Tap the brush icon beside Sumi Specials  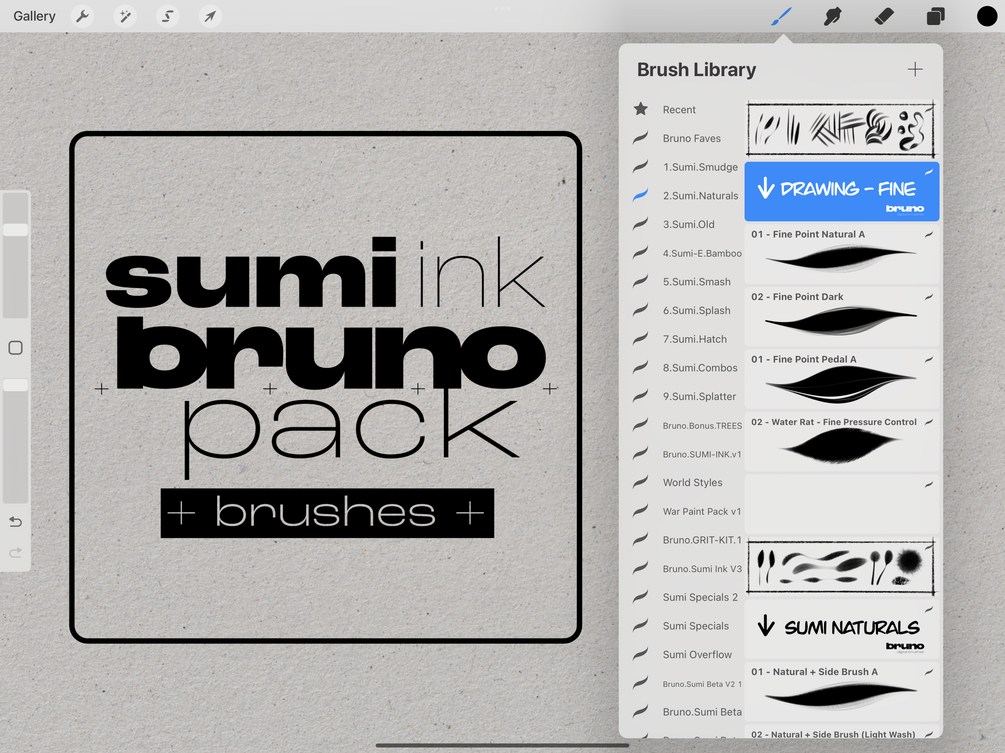coord(640,625)
